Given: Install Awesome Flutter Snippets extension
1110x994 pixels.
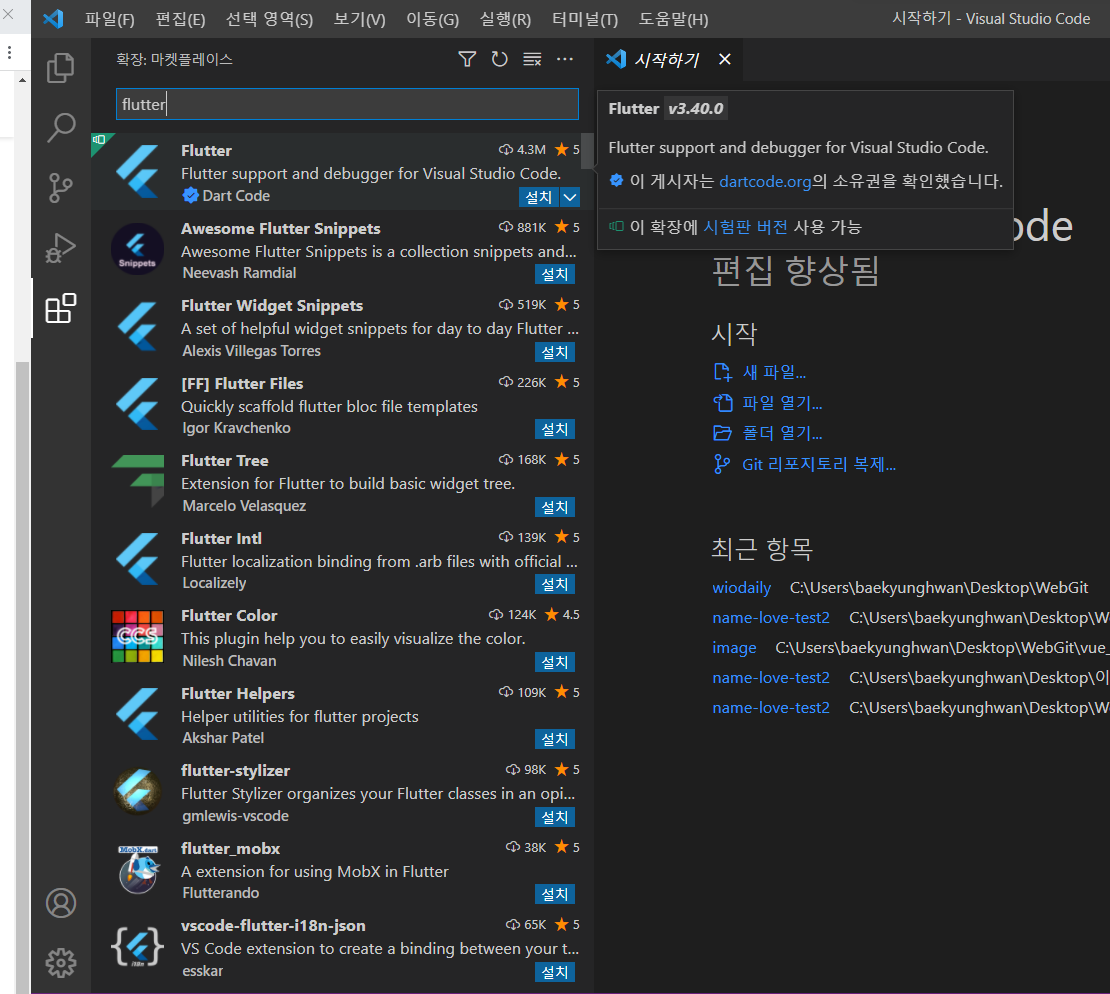Looking at the screenshot, I should 555,274.
